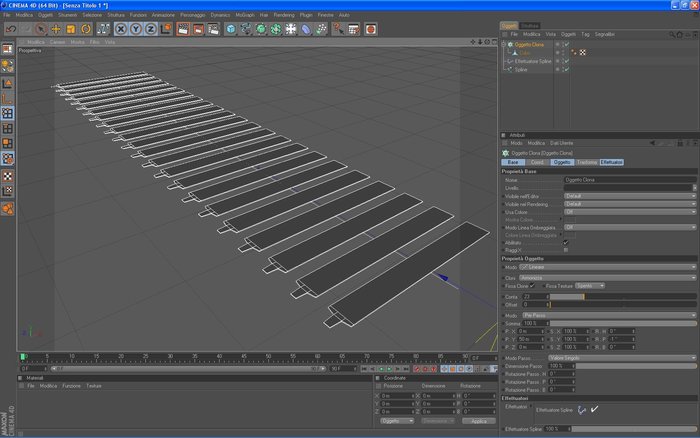700x438 pixels.
Task: Click the Conta slider bar
Action: click(623, 296)
